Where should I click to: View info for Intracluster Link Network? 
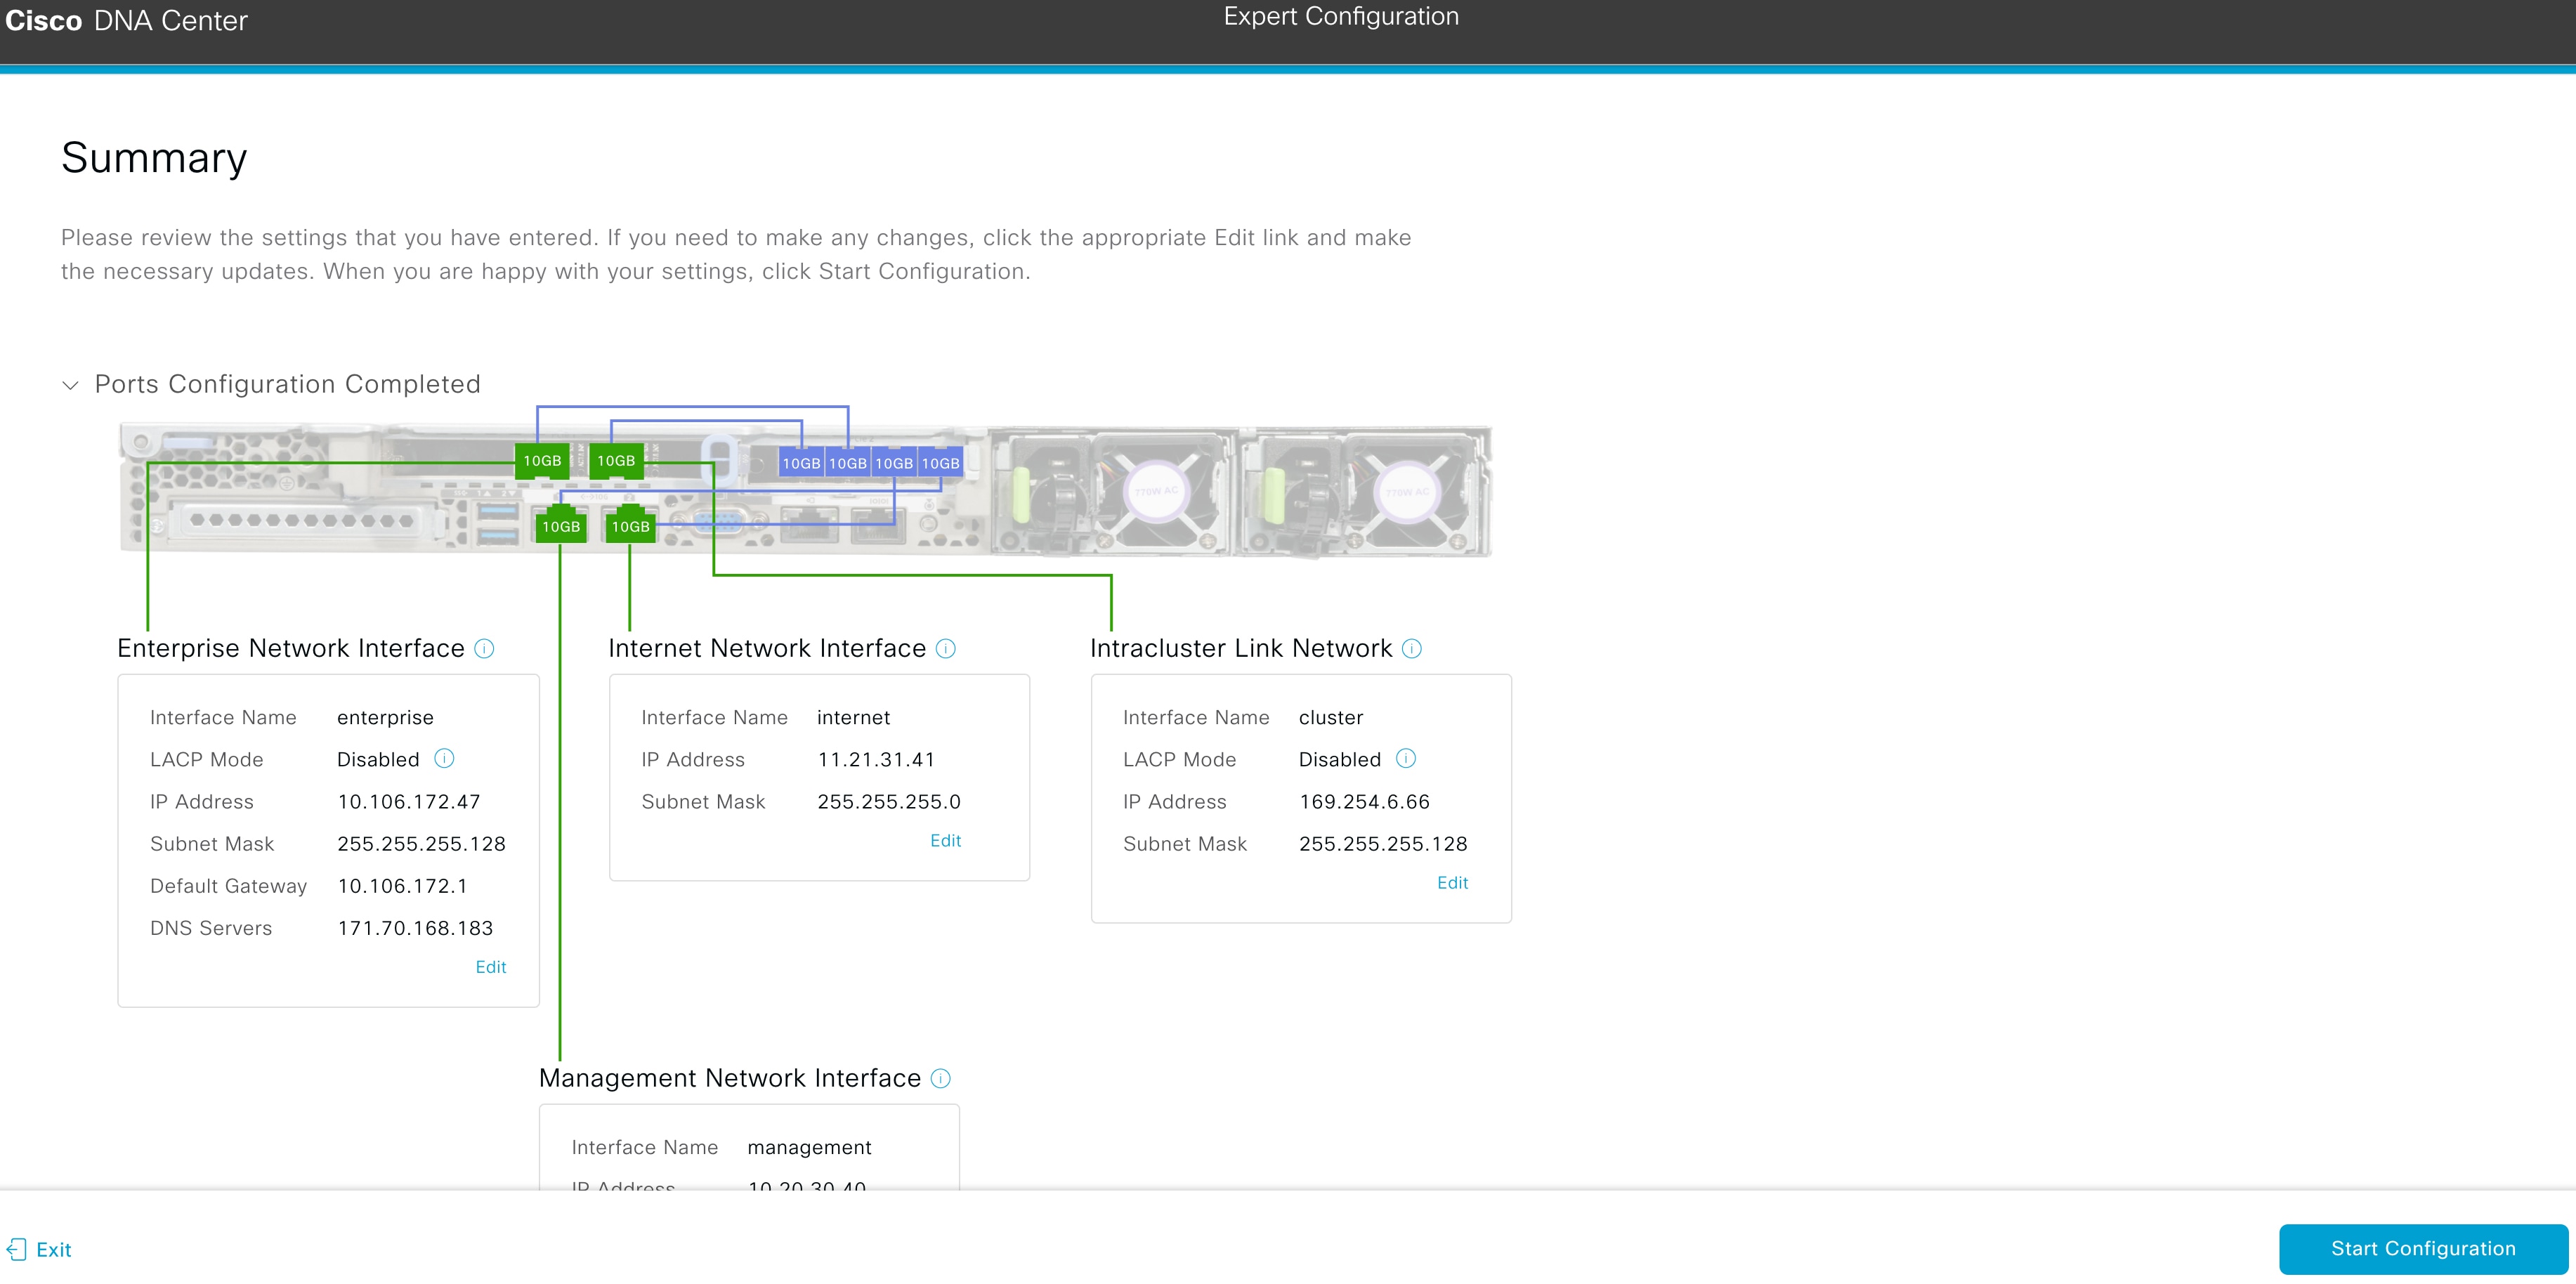point(1411,649)
